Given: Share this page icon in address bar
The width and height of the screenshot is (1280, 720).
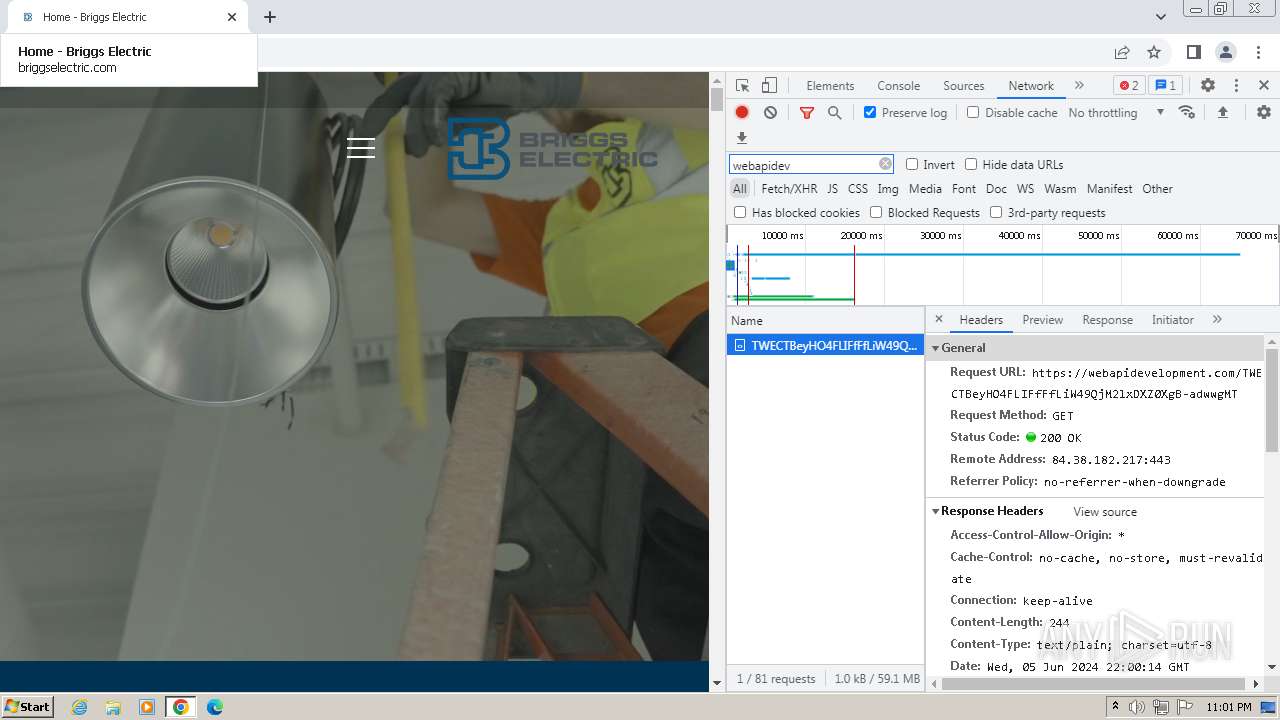Looking at the screenshot, I should (x=1122, y=52).
